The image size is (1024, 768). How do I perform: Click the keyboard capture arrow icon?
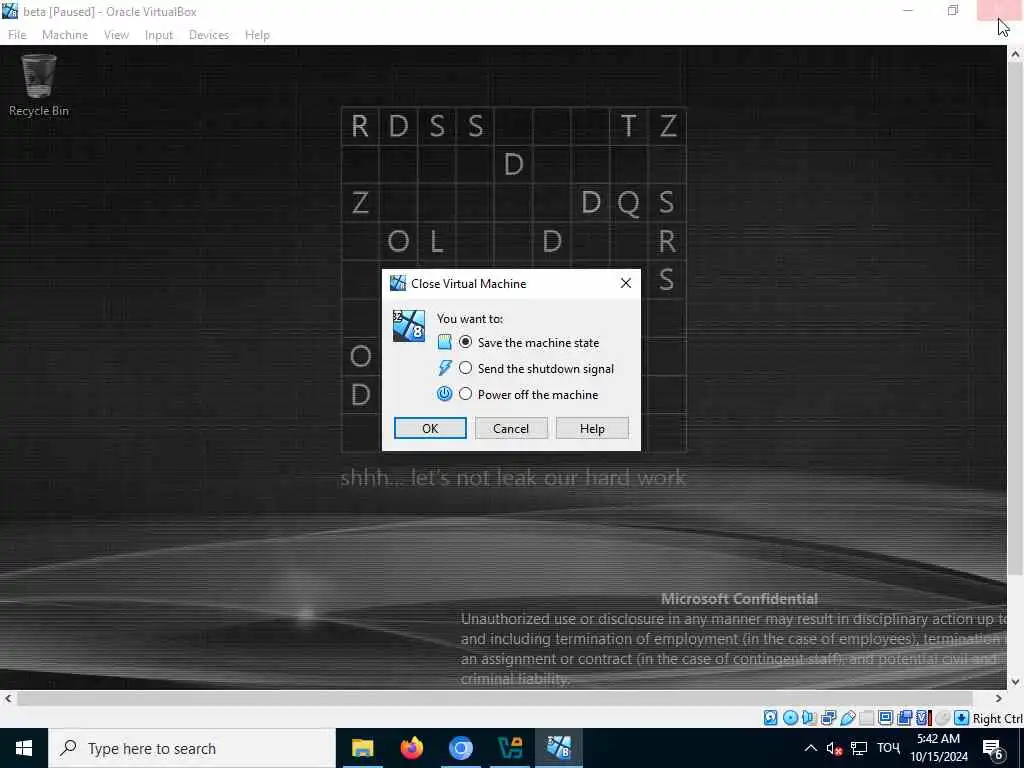click(961, 718)
